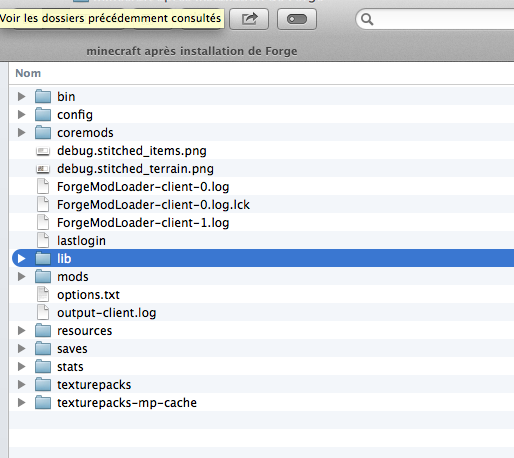Click the config folder icon

pos(43,114)
